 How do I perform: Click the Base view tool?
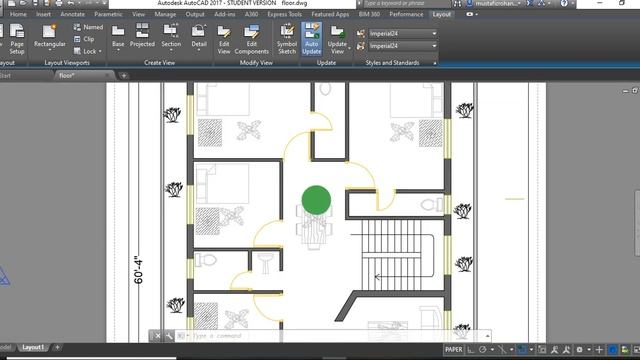click(118, 36)
